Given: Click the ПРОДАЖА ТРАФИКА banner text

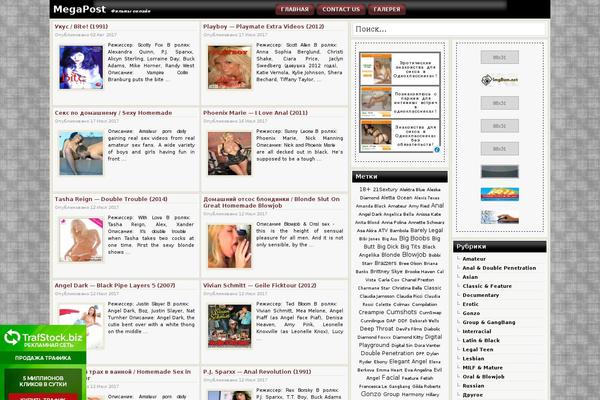Looking at the screenshot, I should [x=43, y=358].
